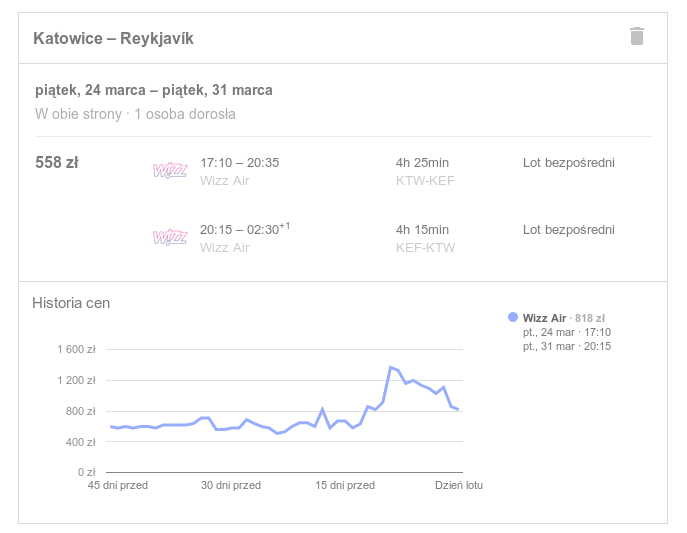This screenshot has width=687, height=533.
Task: Click 'Lot bezpośredni' on the return flight row
Action: click(569, 230)
